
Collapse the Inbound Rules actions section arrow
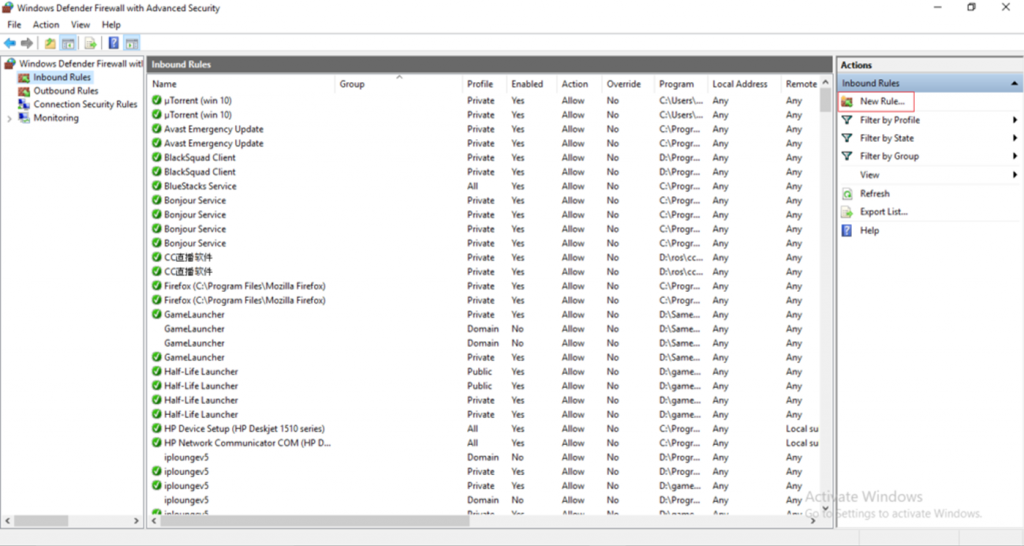click(x=1014, y=84)
